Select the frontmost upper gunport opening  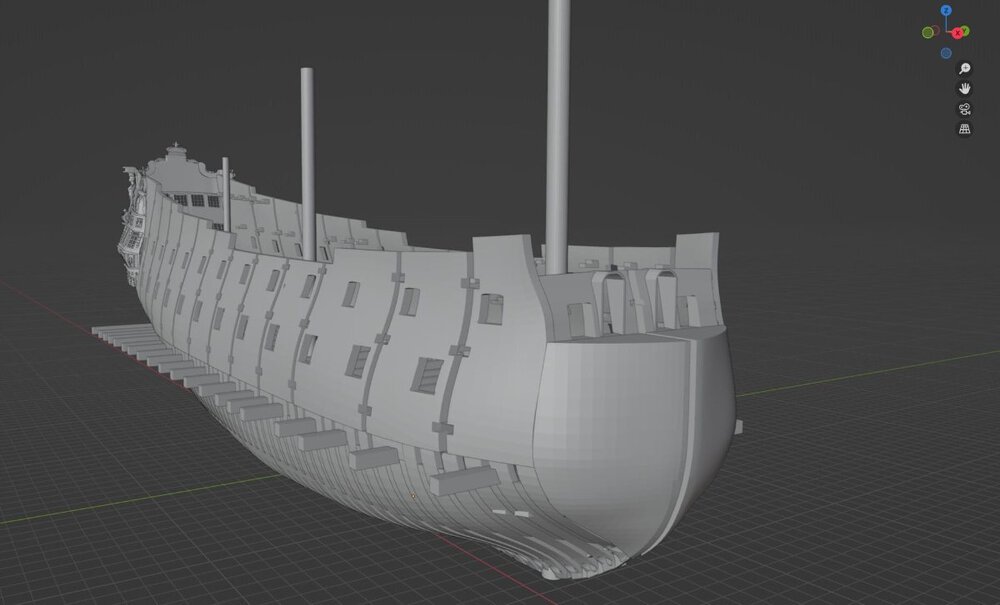491,309
